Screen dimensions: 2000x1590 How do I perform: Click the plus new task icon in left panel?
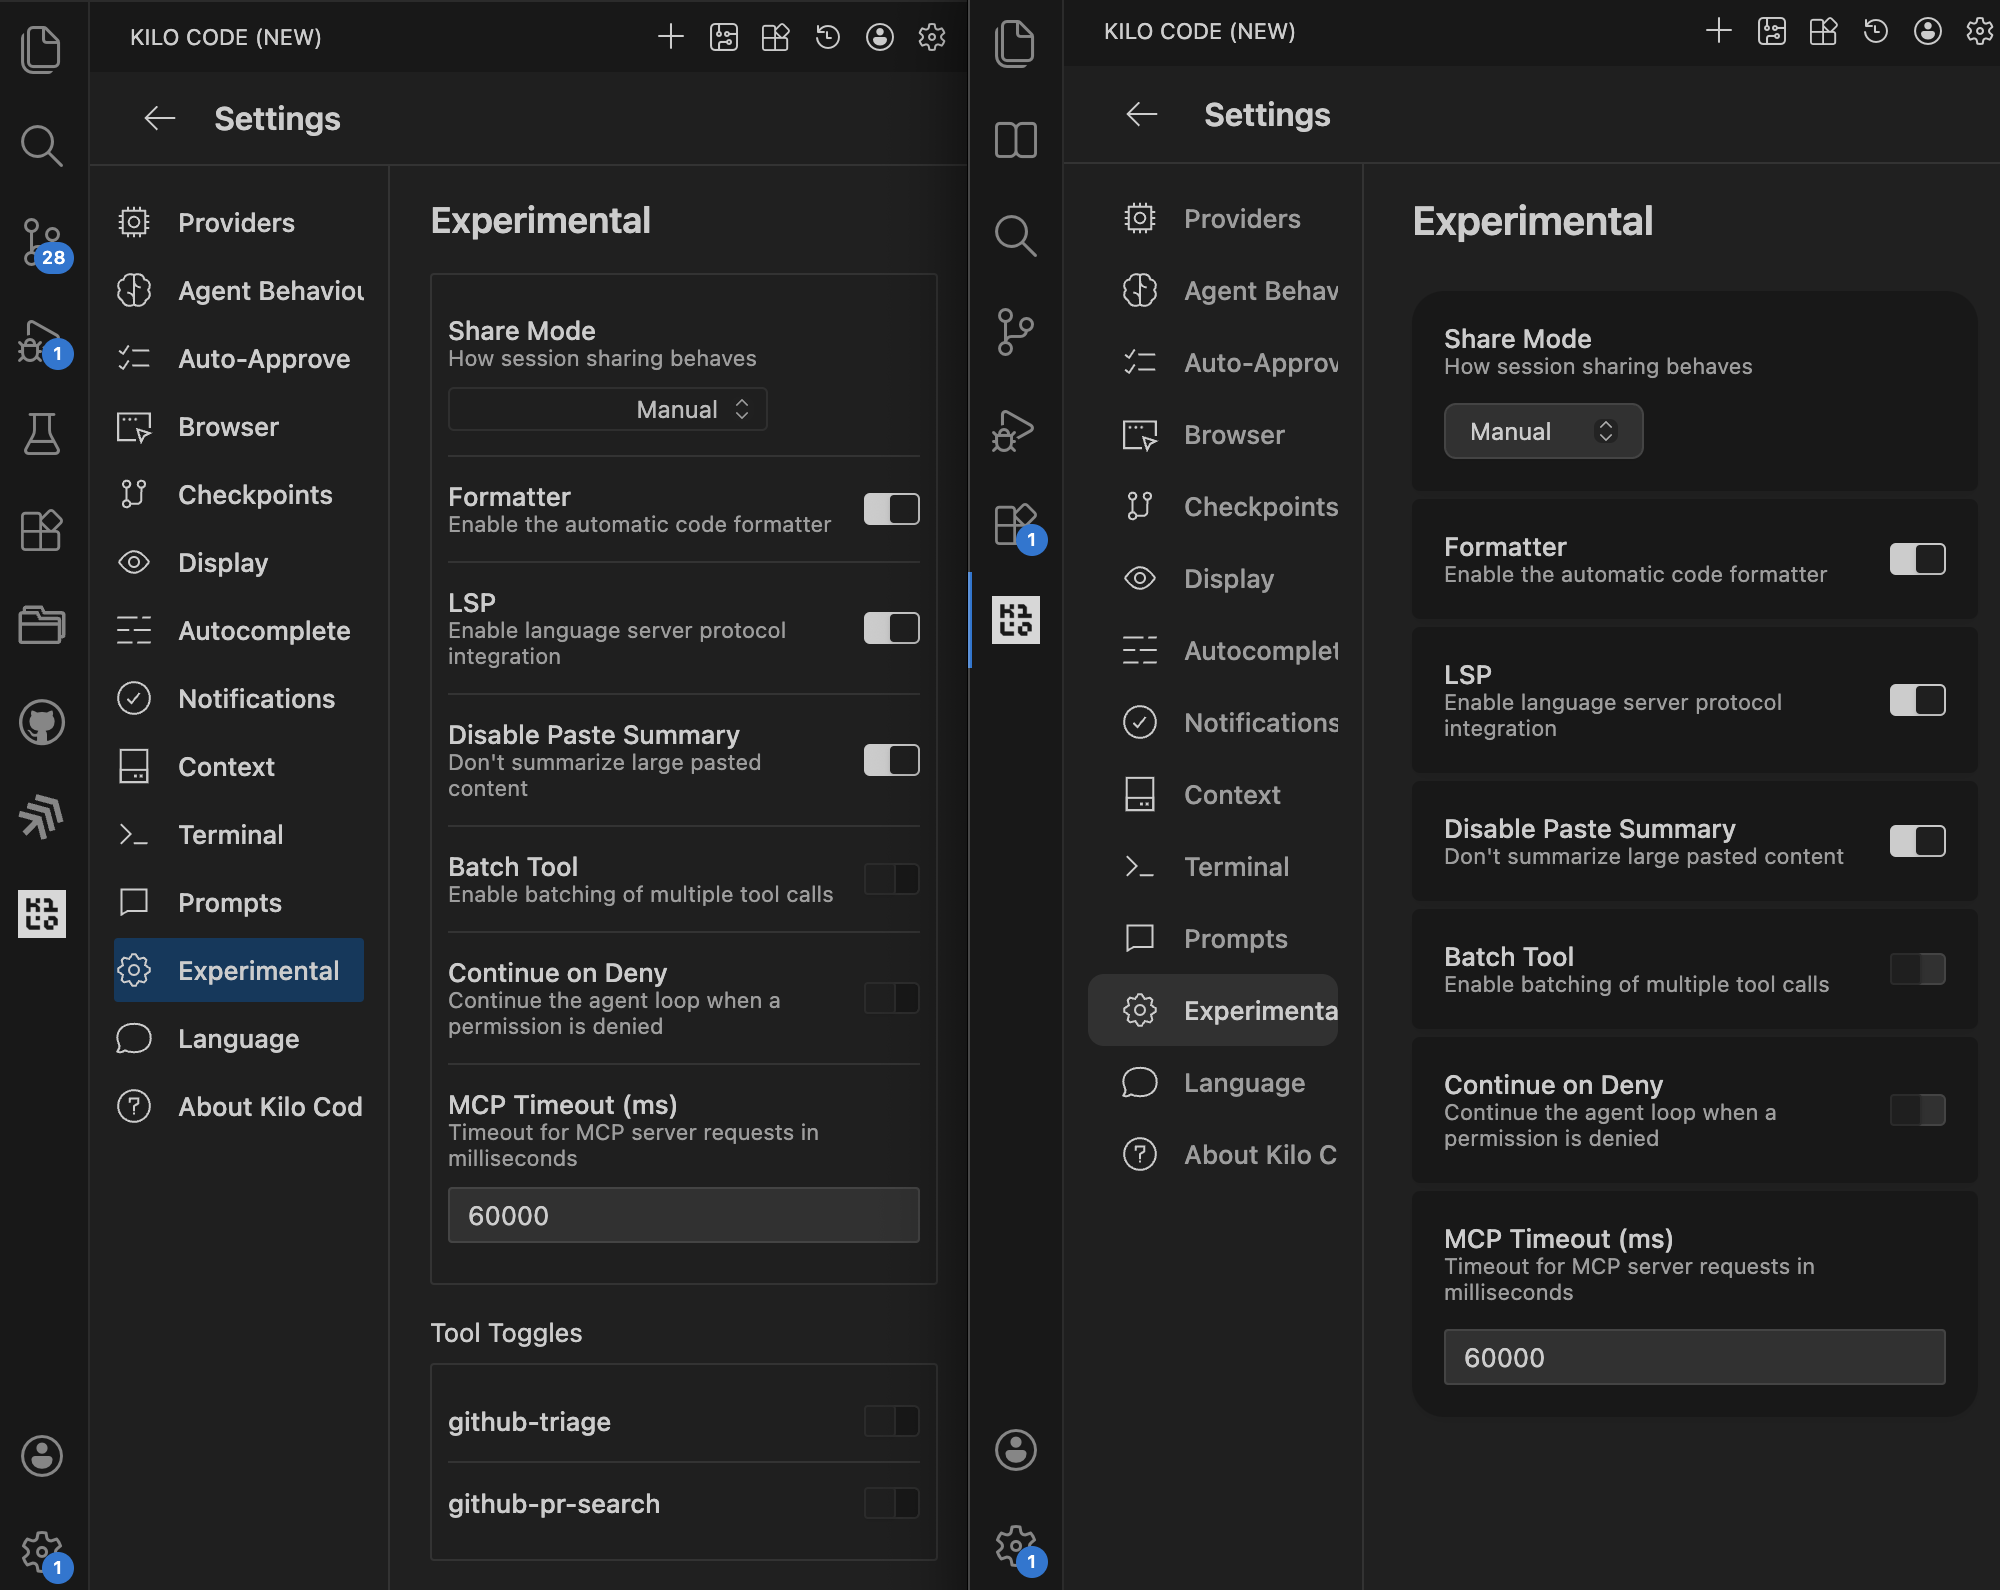[671, 38]
